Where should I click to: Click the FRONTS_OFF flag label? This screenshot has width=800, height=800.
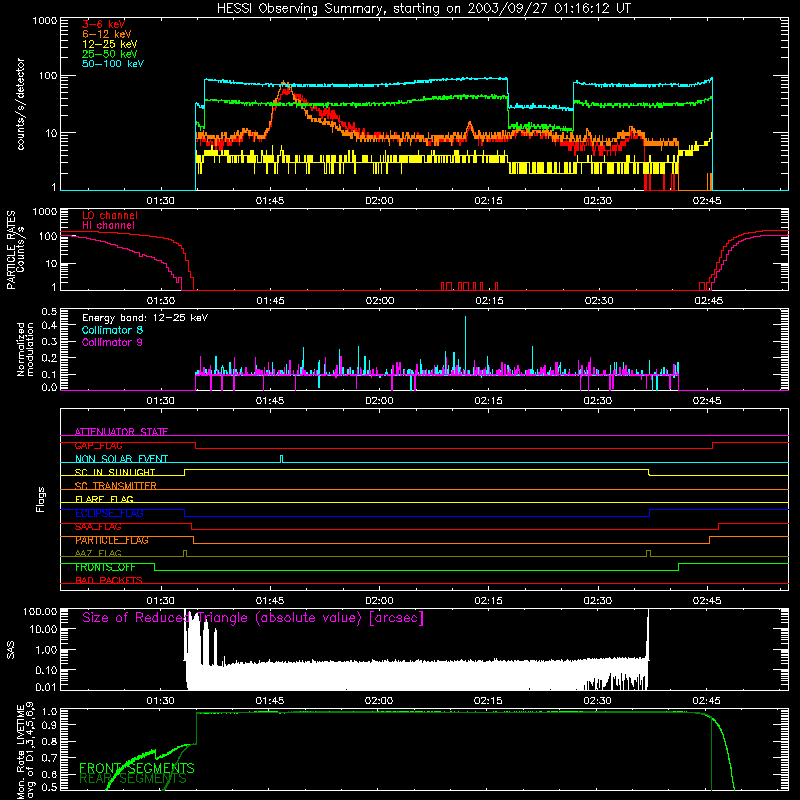coord(105,567)
